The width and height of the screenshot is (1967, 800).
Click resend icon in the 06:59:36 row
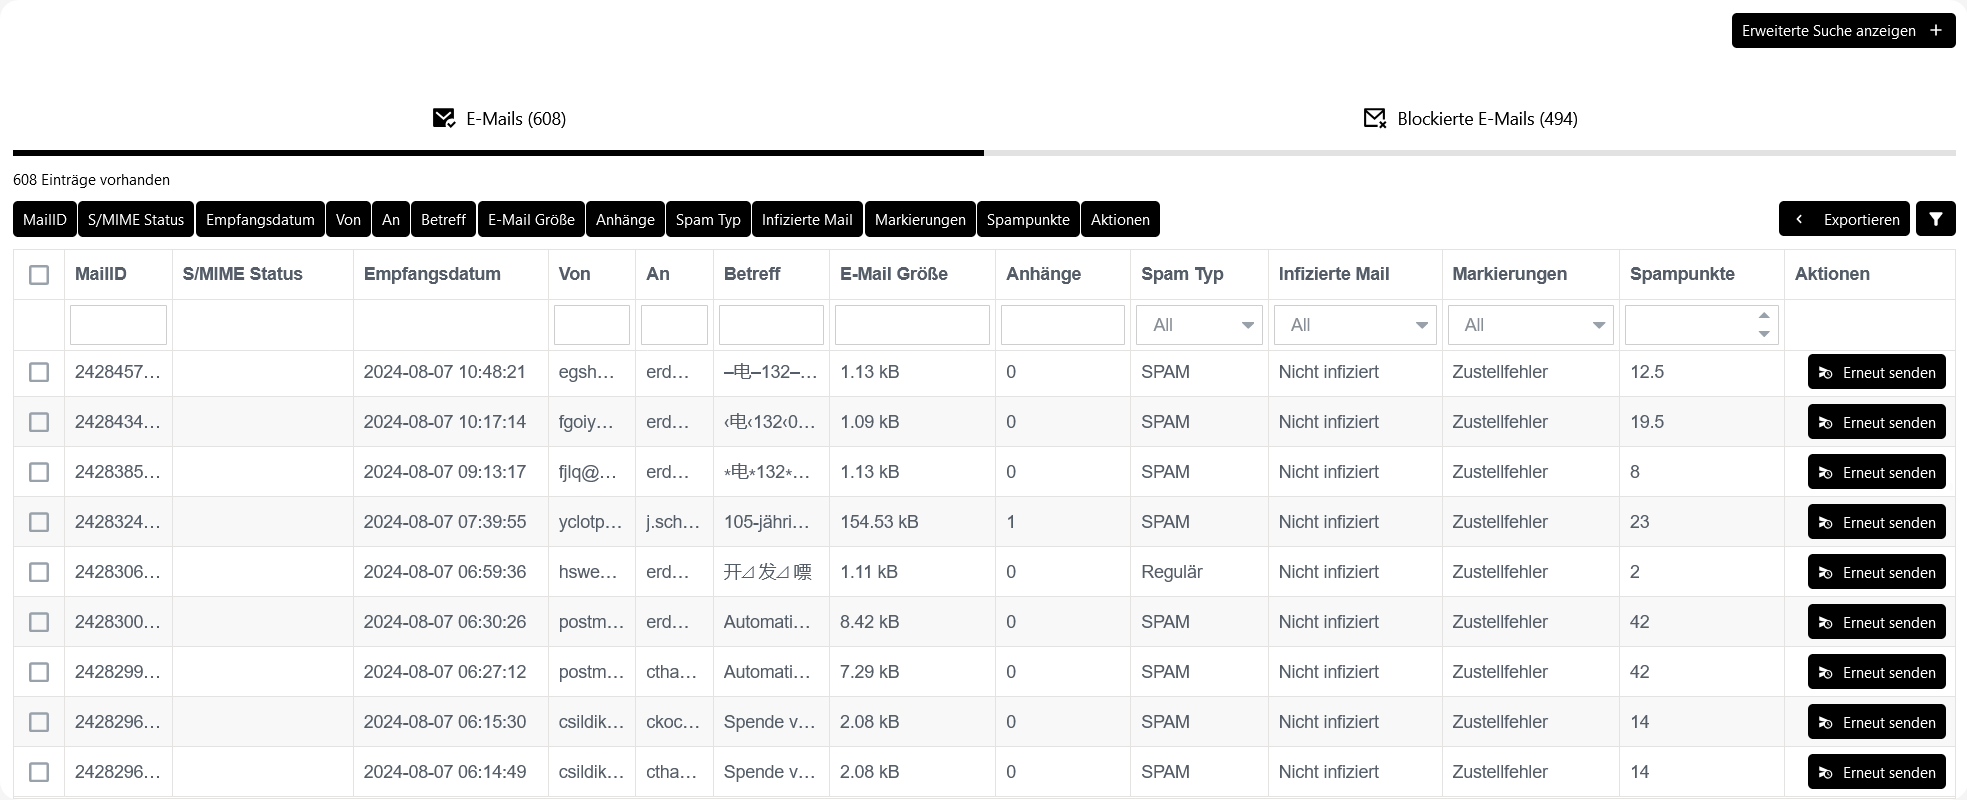coord(1825,573)
